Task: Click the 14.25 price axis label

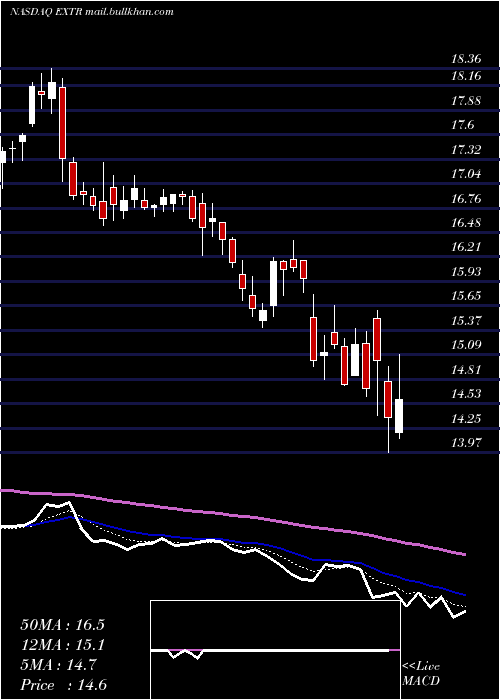Action: click(x=466, y=419)
